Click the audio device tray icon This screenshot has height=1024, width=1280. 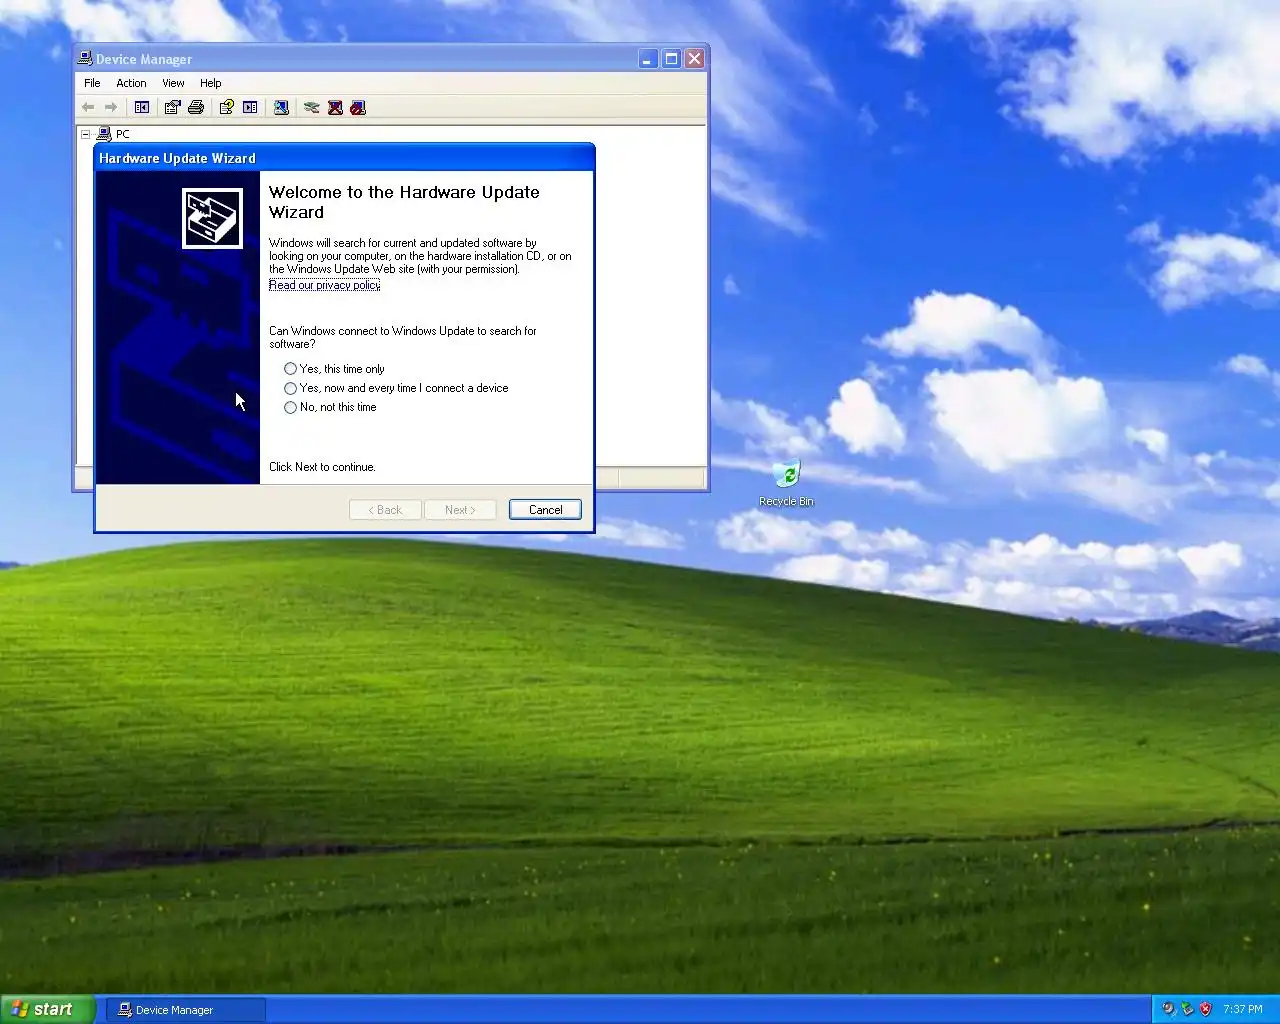point(1168,1009)
